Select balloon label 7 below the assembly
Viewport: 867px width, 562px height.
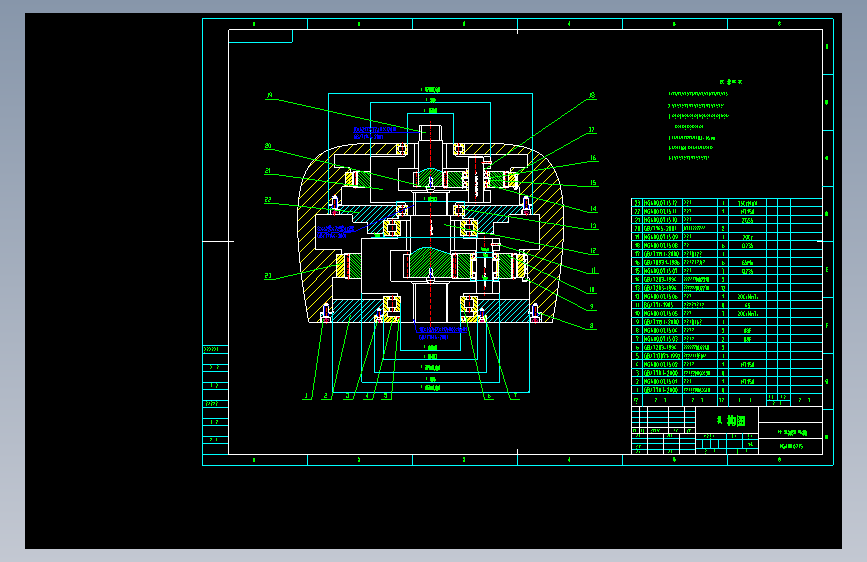515,396
